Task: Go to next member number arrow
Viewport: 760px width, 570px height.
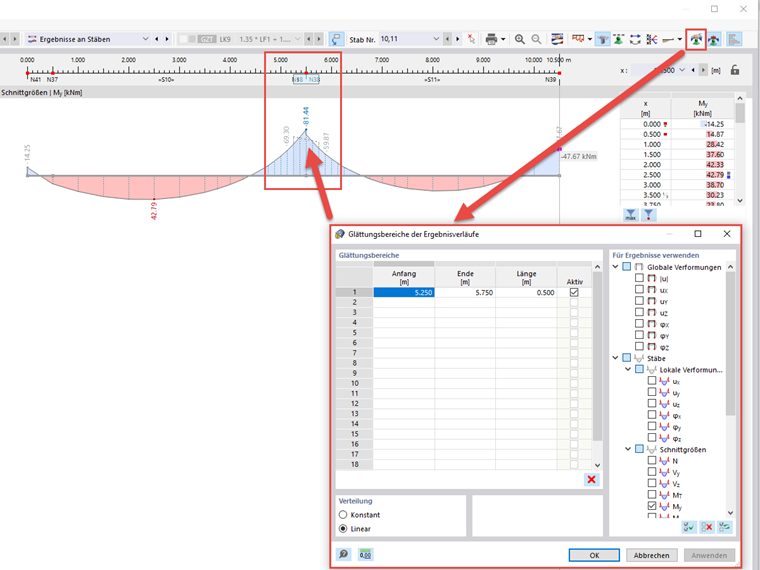Action: tap(458, 39)
